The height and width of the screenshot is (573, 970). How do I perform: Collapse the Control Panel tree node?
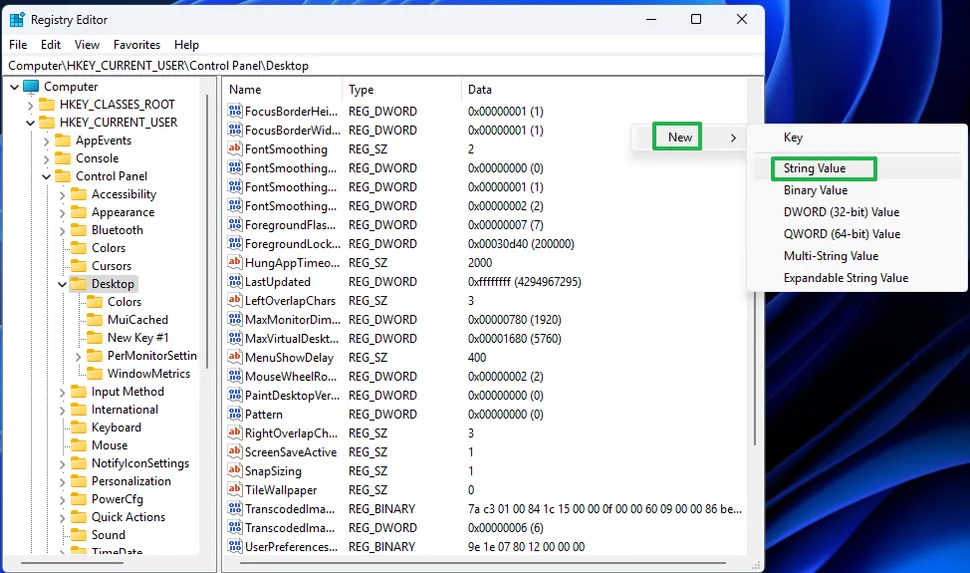click(x=46, y=177)
